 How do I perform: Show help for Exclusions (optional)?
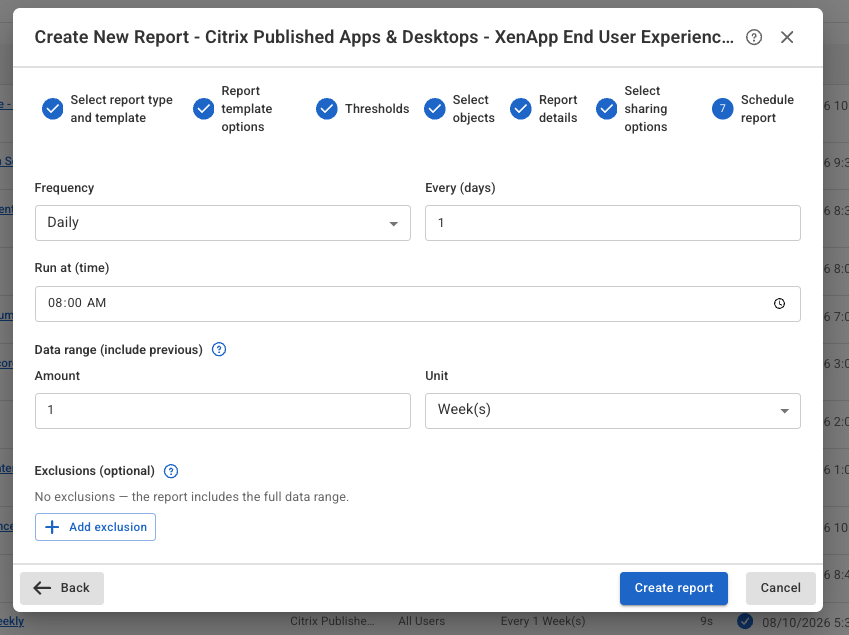[171, 471]
